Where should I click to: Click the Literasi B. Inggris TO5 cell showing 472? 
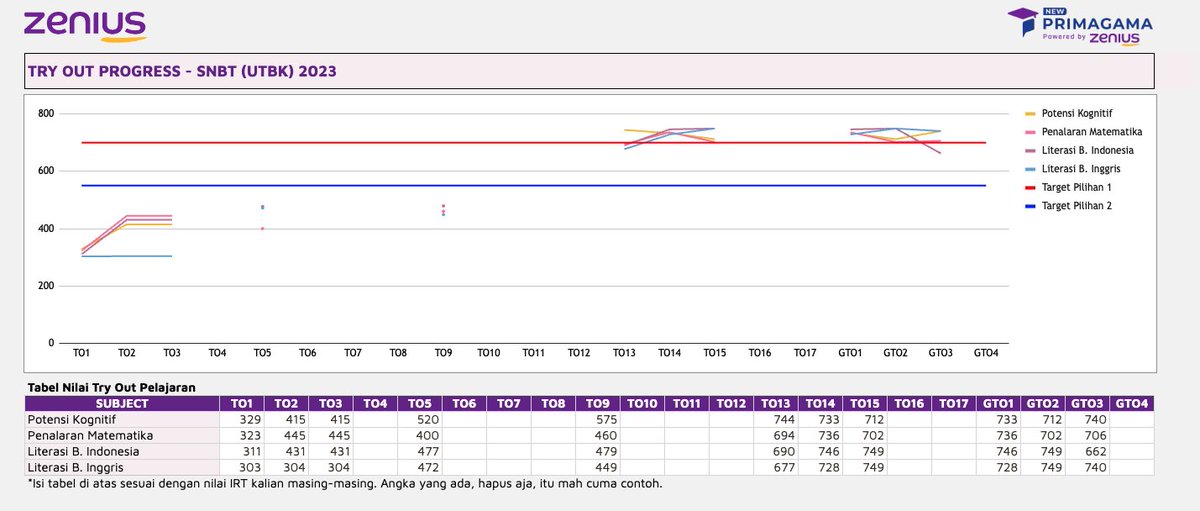coord(420,466)
